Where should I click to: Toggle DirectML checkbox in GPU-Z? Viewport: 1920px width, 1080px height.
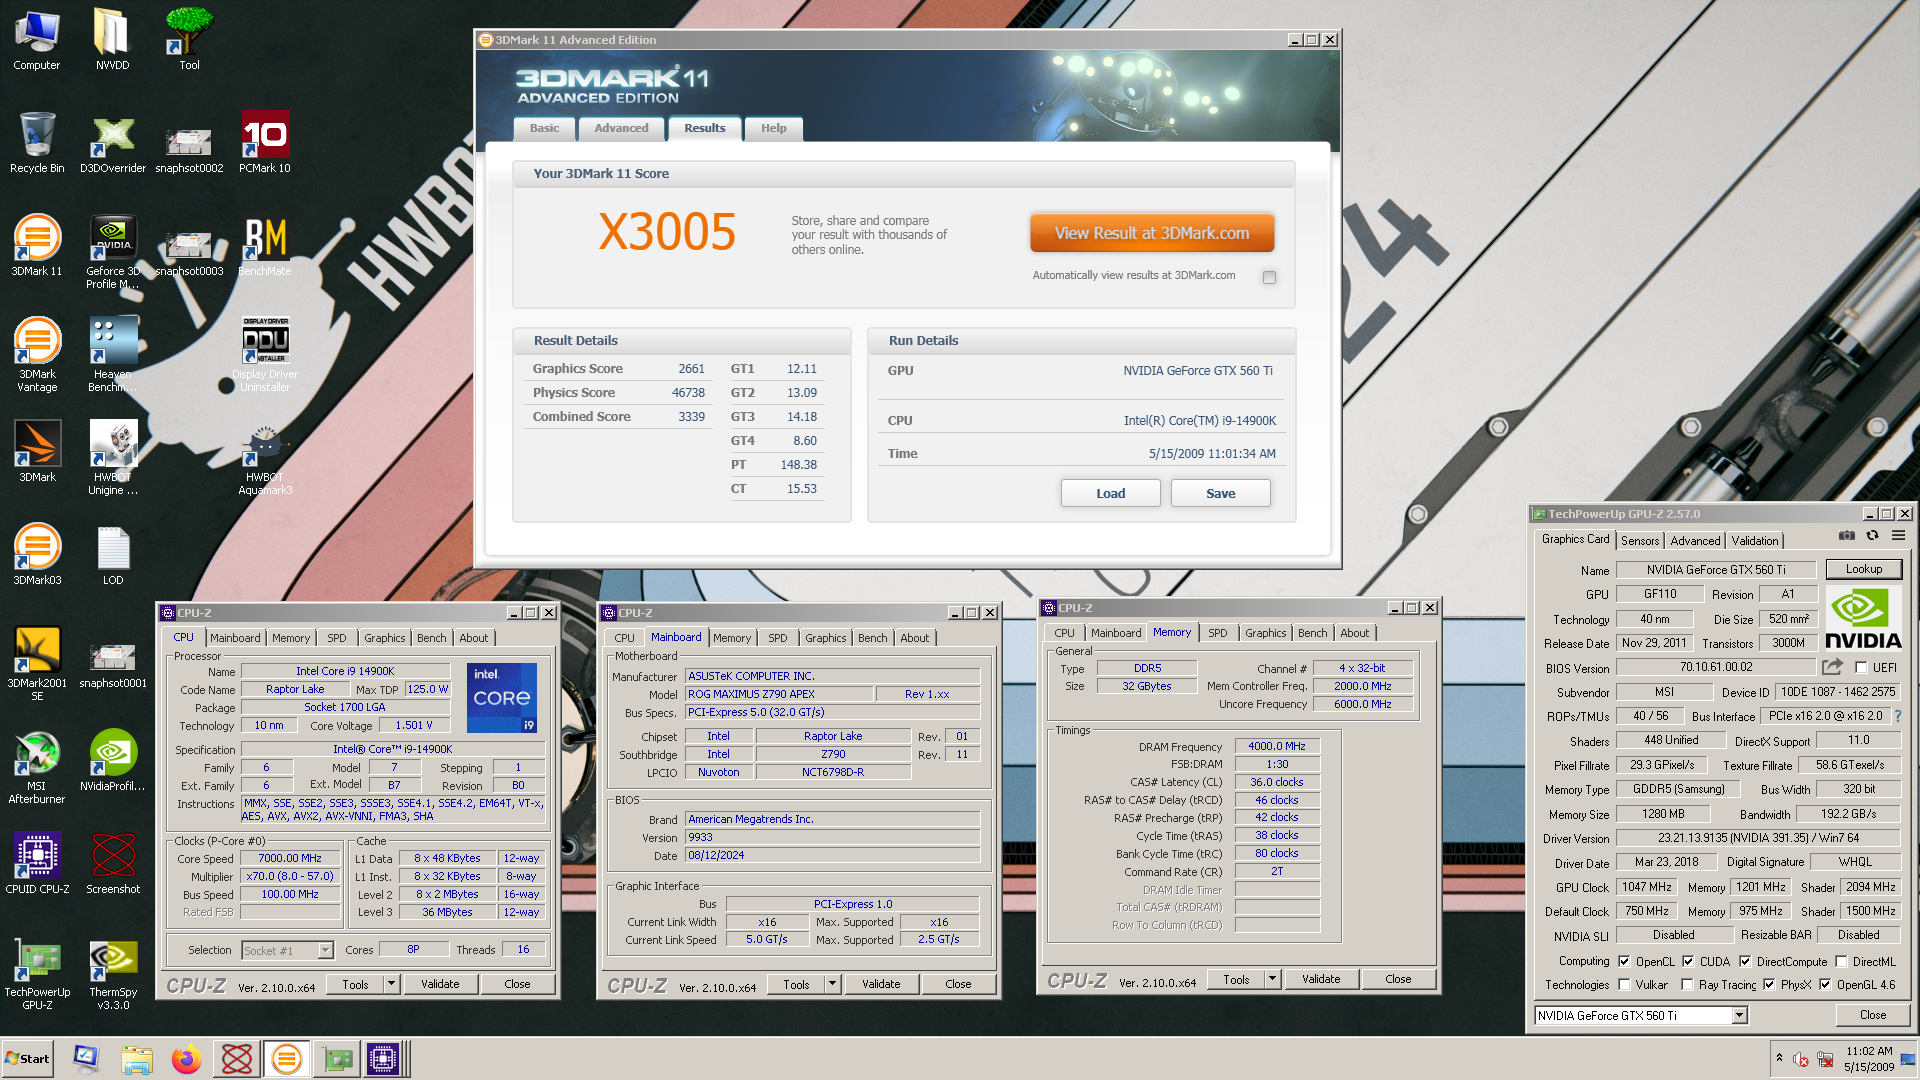click(x=1841, y=961)
